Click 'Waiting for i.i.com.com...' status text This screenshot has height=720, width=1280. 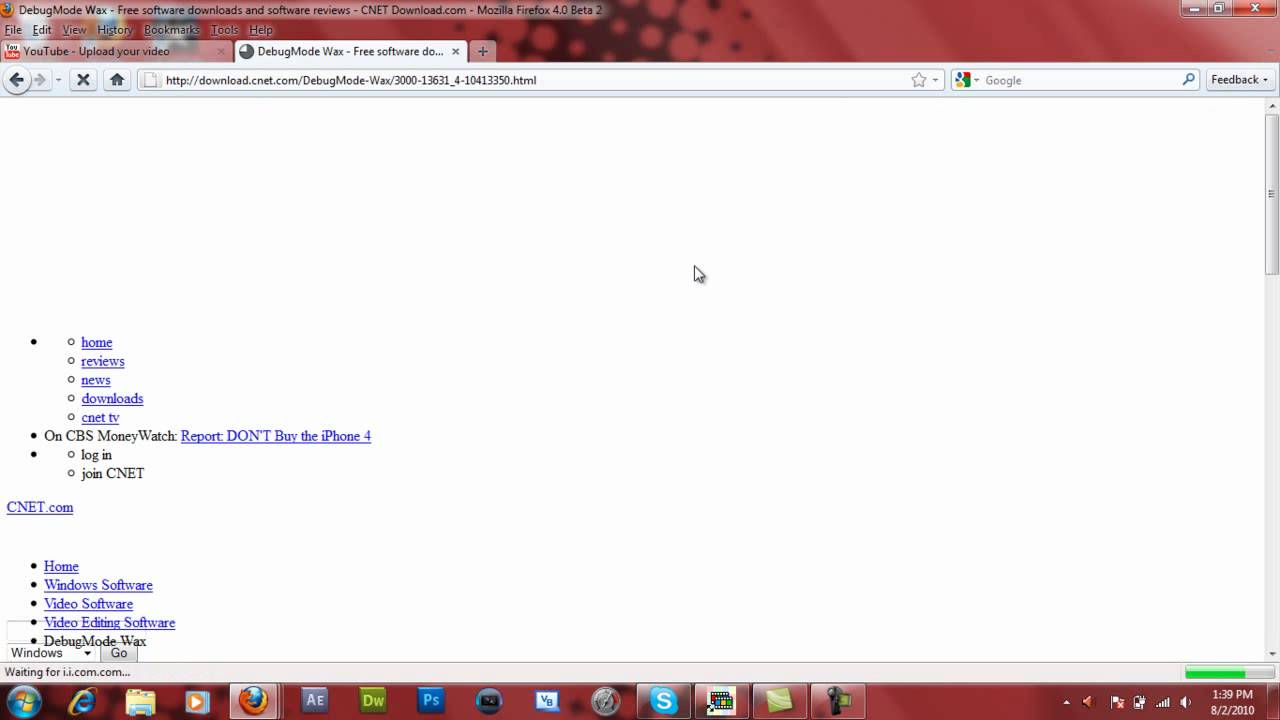click(68, 672)
